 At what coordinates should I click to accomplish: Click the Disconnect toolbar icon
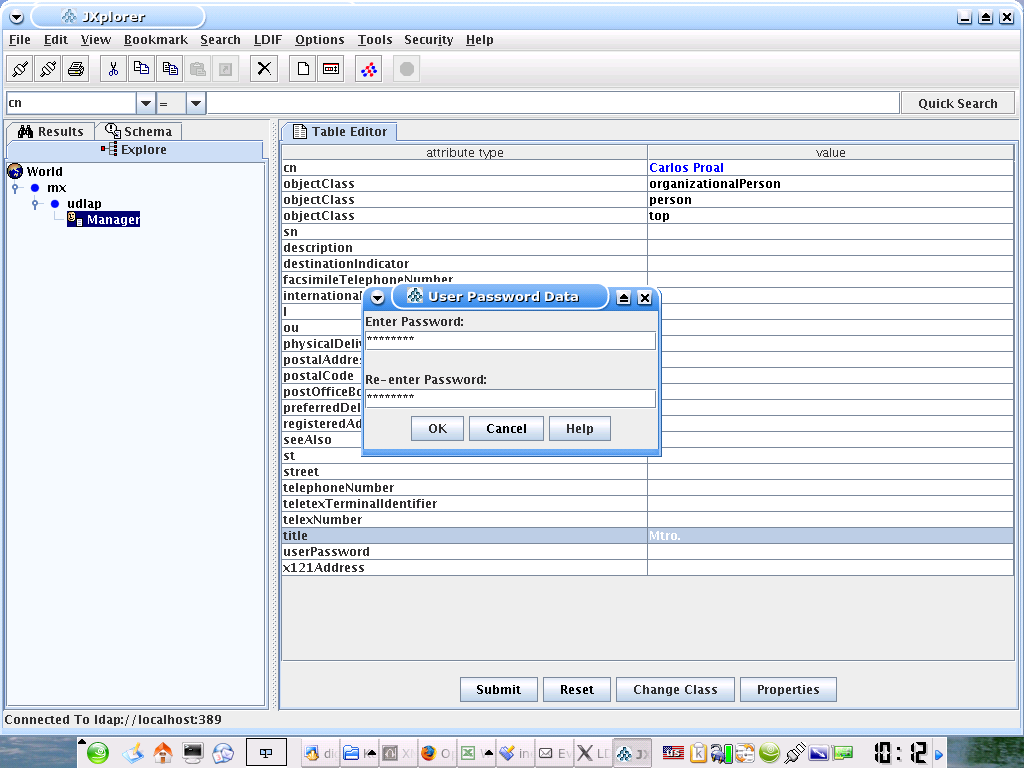pos(48,69)
